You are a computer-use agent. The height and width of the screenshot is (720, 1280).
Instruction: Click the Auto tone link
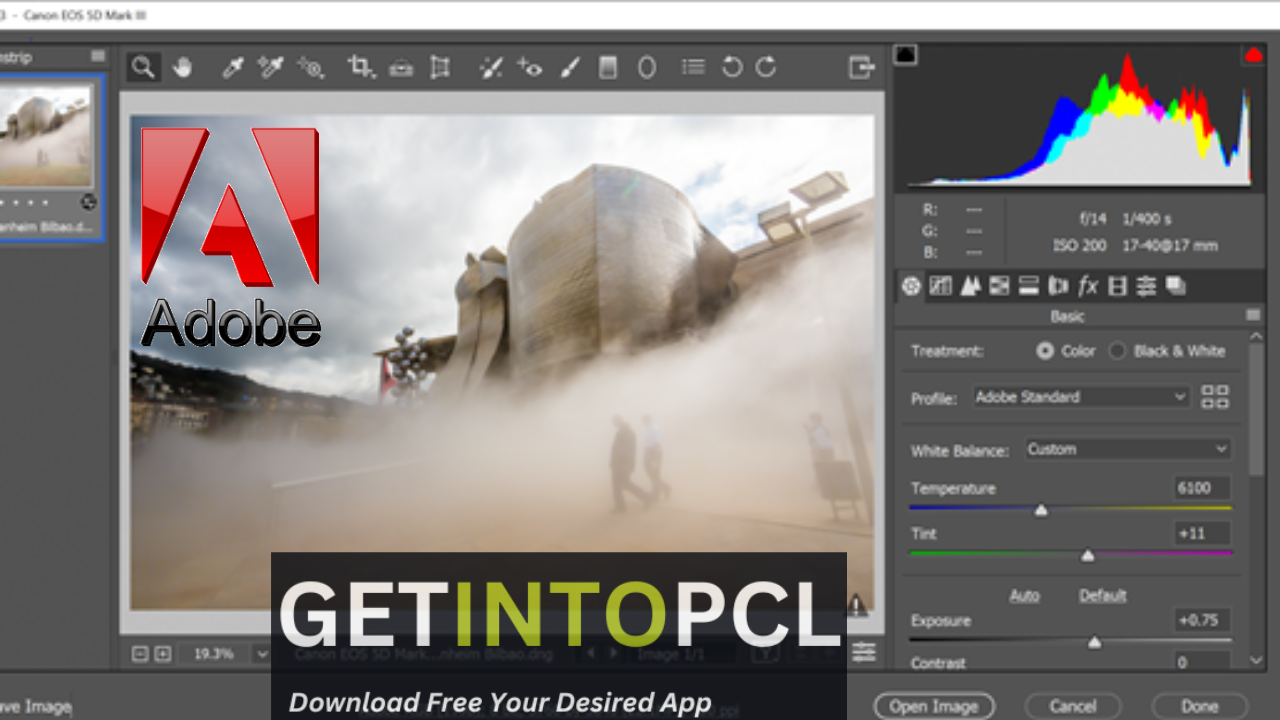click(1024, 595)
